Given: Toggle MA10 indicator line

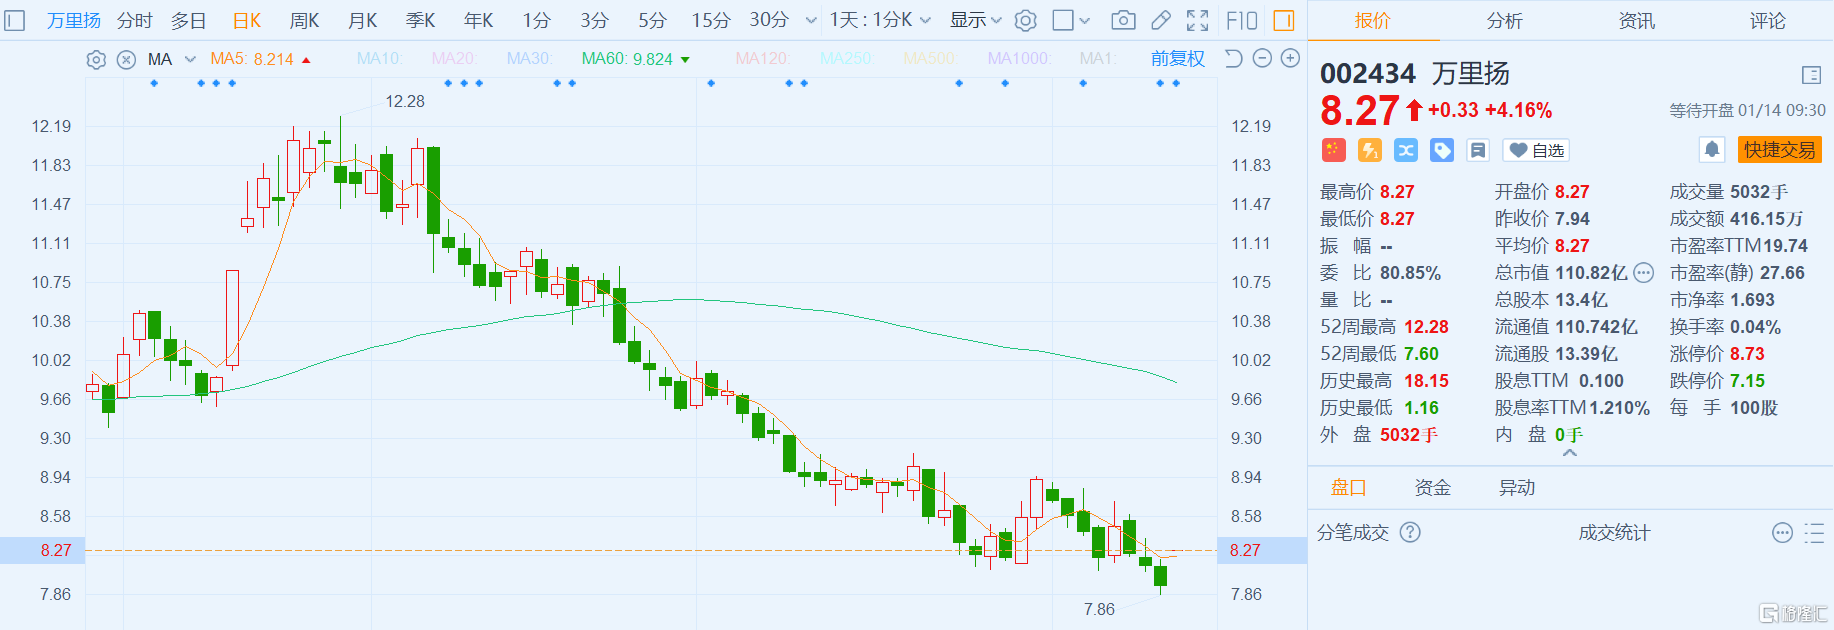Looking at the screenshot, I should [x=379, y=59].
